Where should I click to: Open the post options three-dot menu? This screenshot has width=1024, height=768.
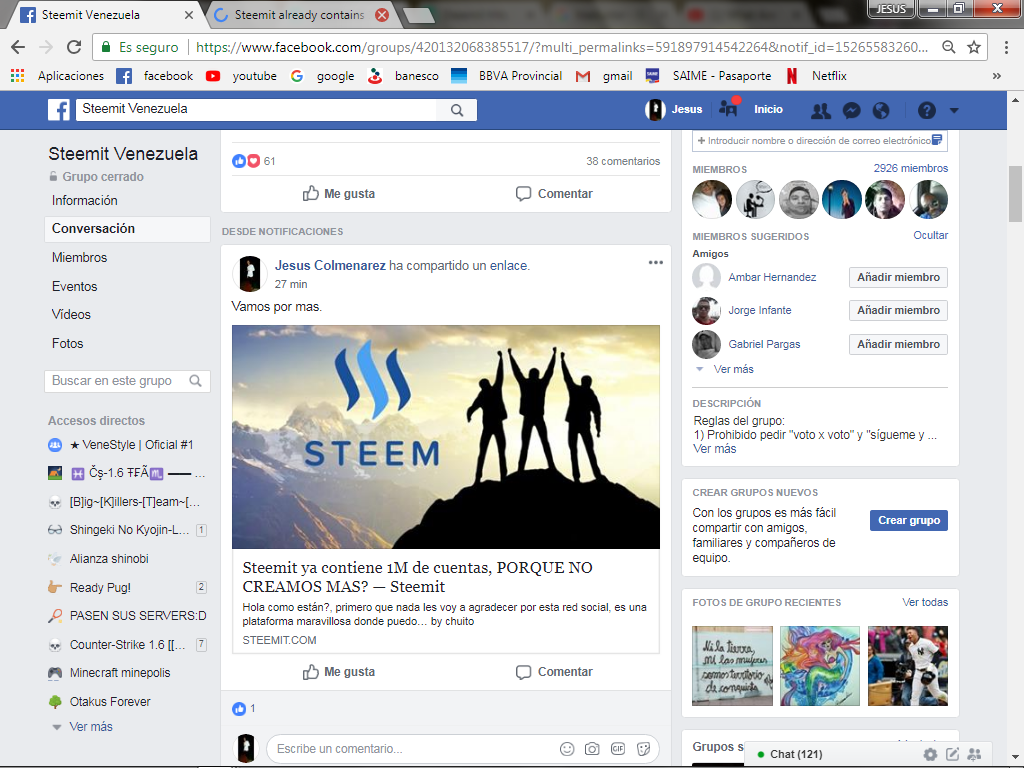(x=656, y=263)
